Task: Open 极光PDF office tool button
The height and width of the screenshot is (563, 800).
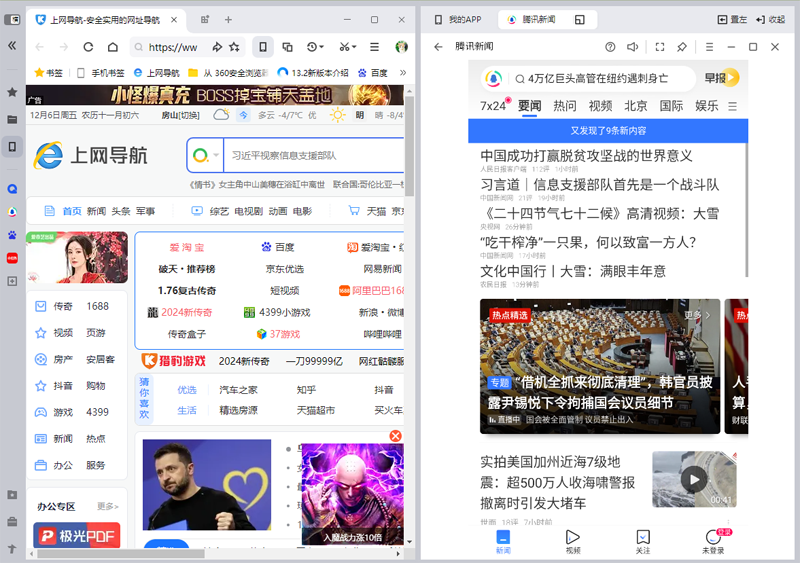Action: coord(77,535)
